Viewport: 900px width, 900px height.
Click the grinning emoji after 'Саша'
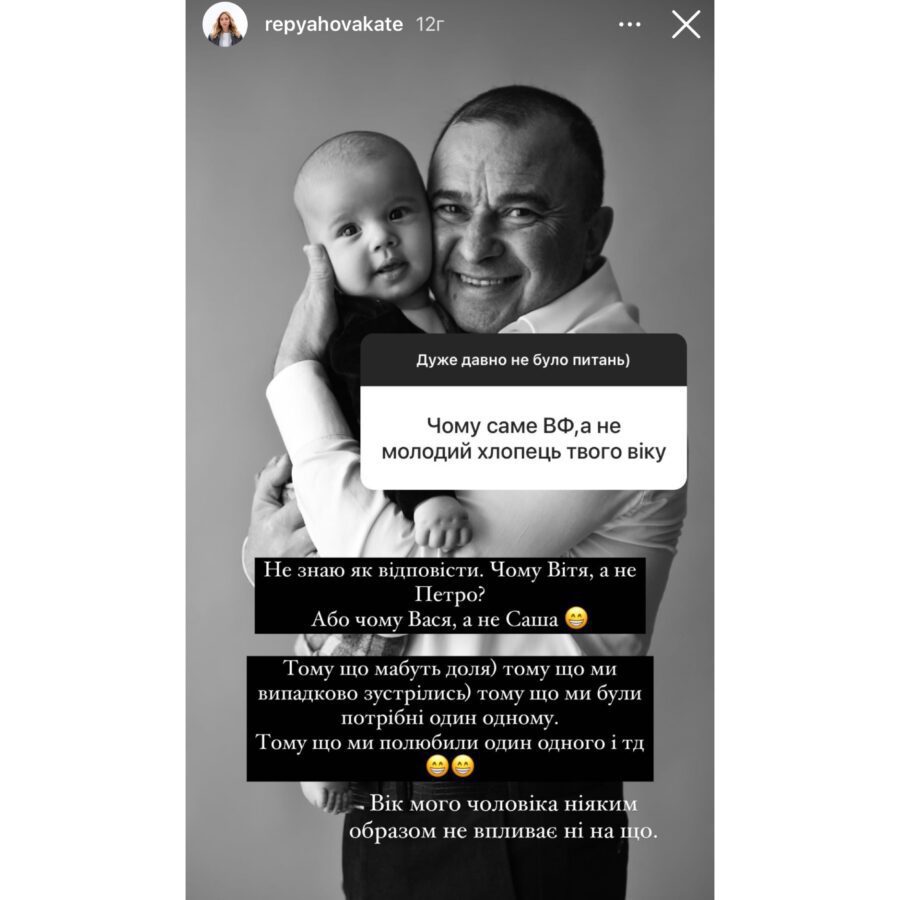click(x=576, y=619)
